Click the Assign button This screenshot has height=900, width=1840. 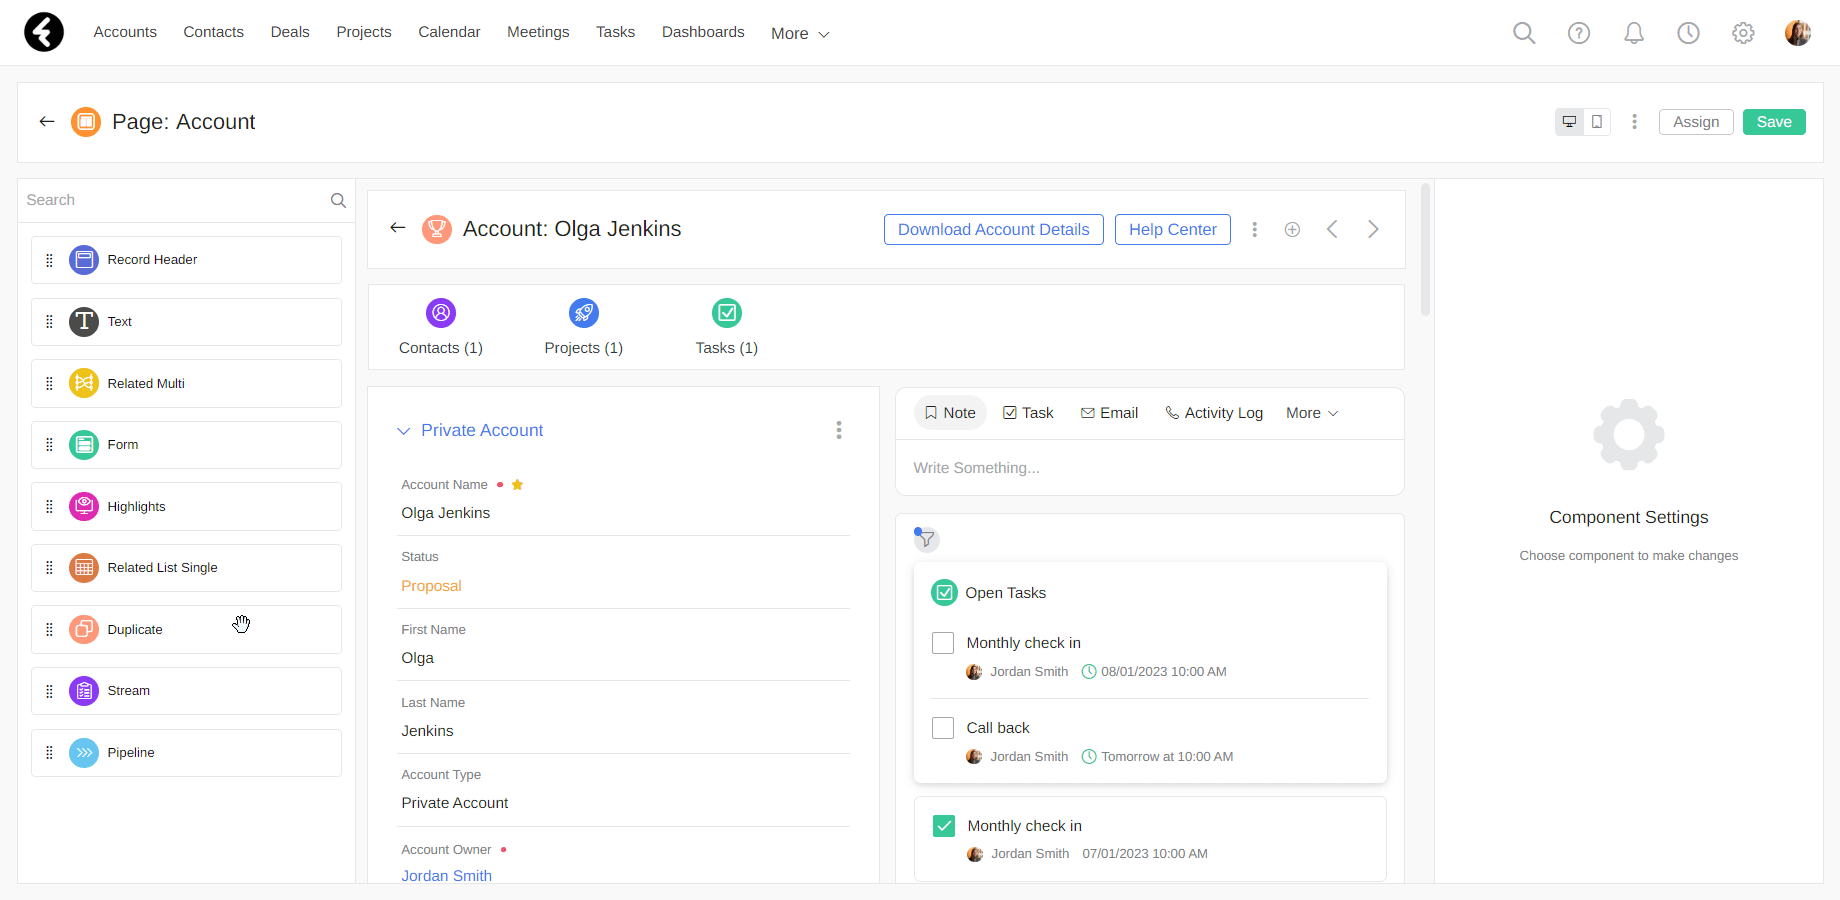(1696, 122)
